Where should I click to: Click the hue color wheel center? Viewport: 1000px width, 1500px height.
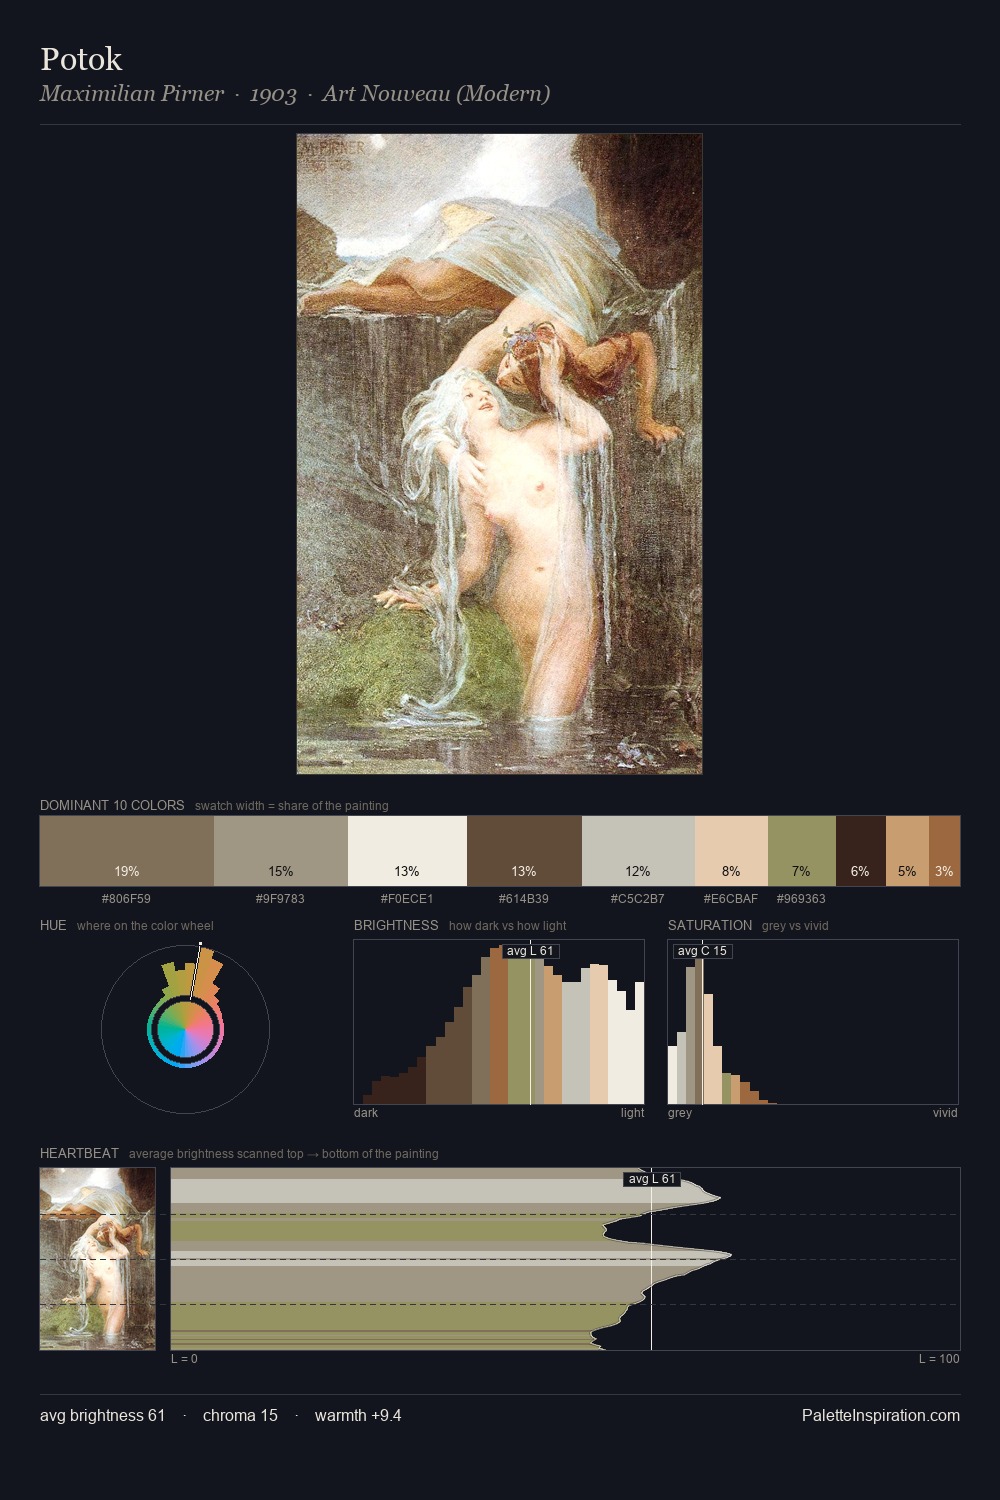click(x=185, y=1029)
